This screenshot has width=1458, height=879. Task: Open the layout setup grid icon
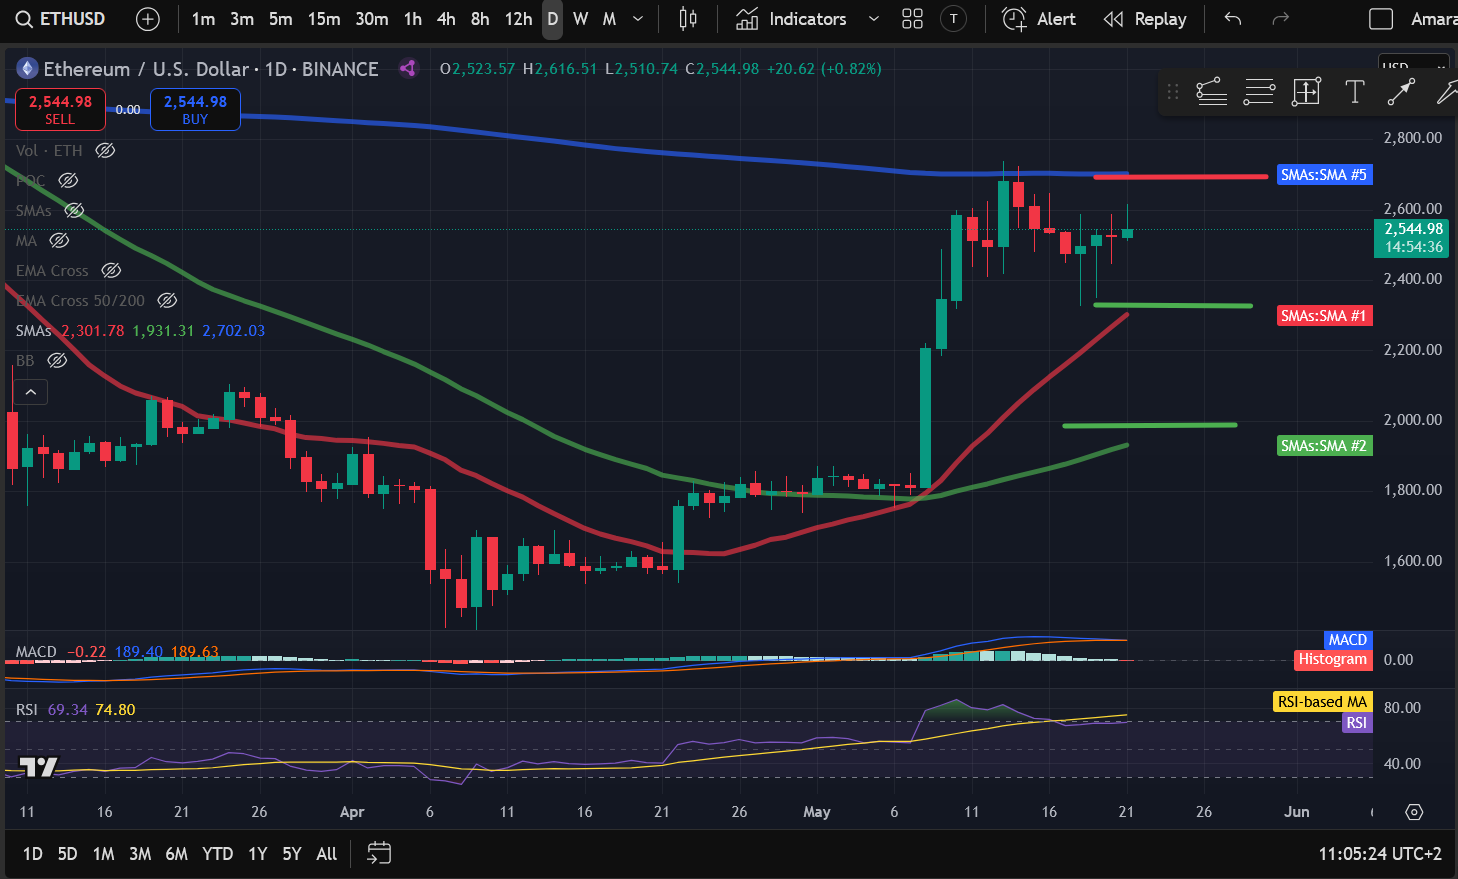(912, 19)
